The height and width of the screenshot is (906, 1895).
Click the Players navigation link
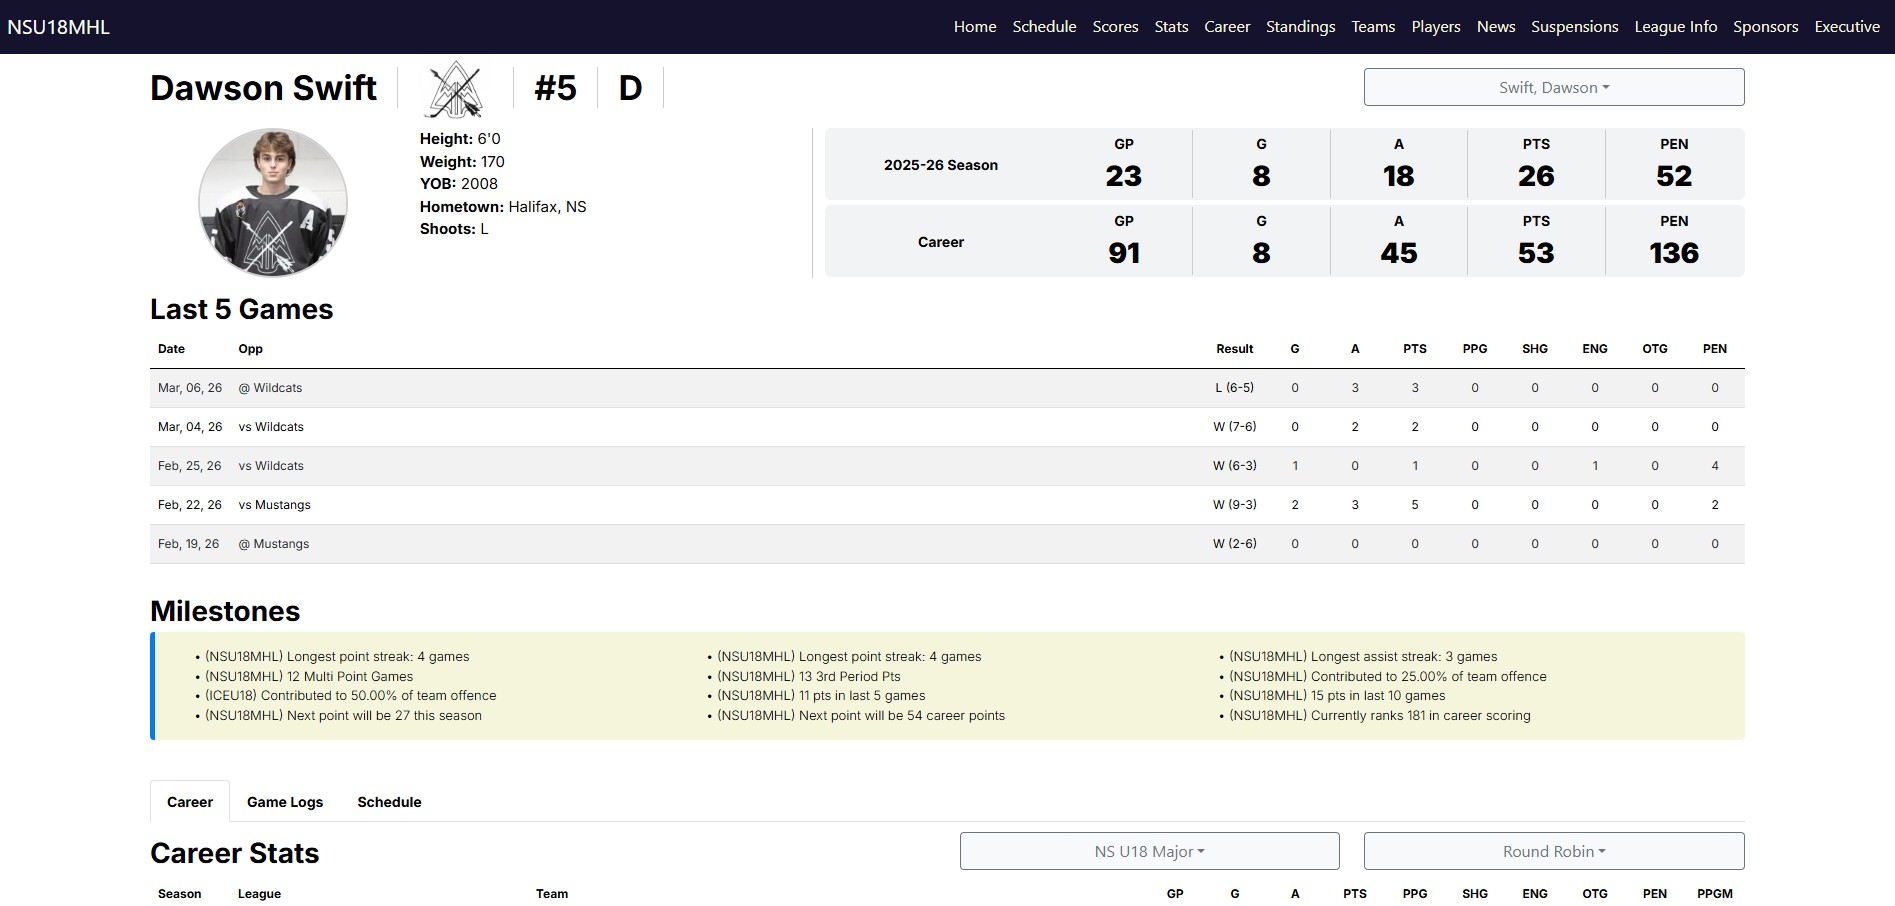(x=1435, y=27)
